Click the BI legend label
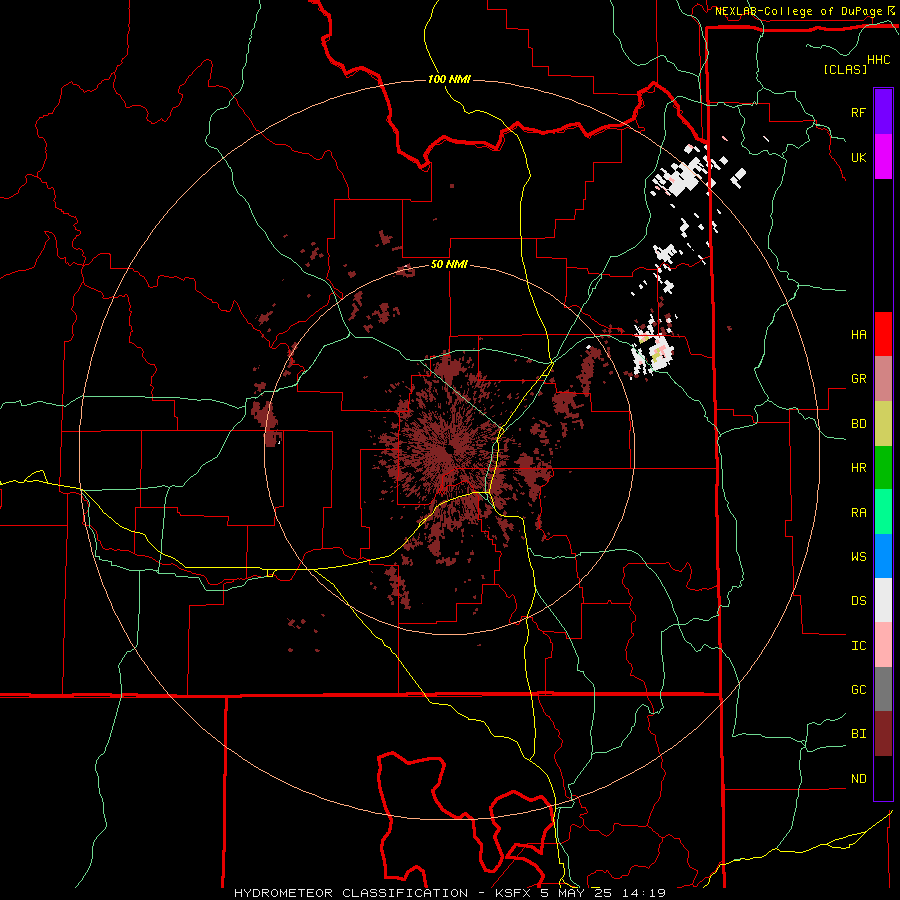900x900 pixels. point(859,734)
